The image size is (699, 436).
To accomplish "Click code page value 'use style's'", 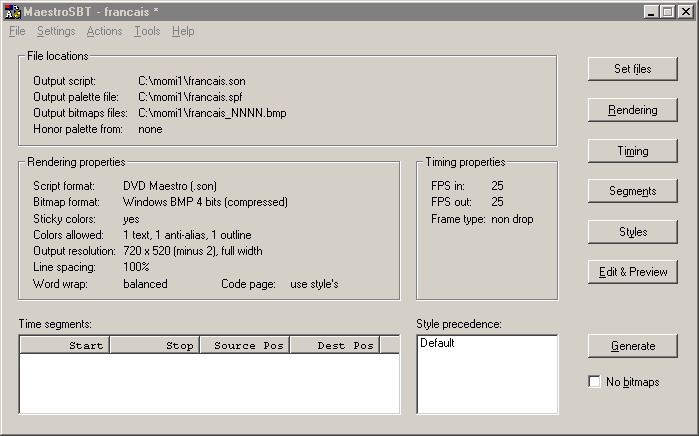I will point(314,284).
